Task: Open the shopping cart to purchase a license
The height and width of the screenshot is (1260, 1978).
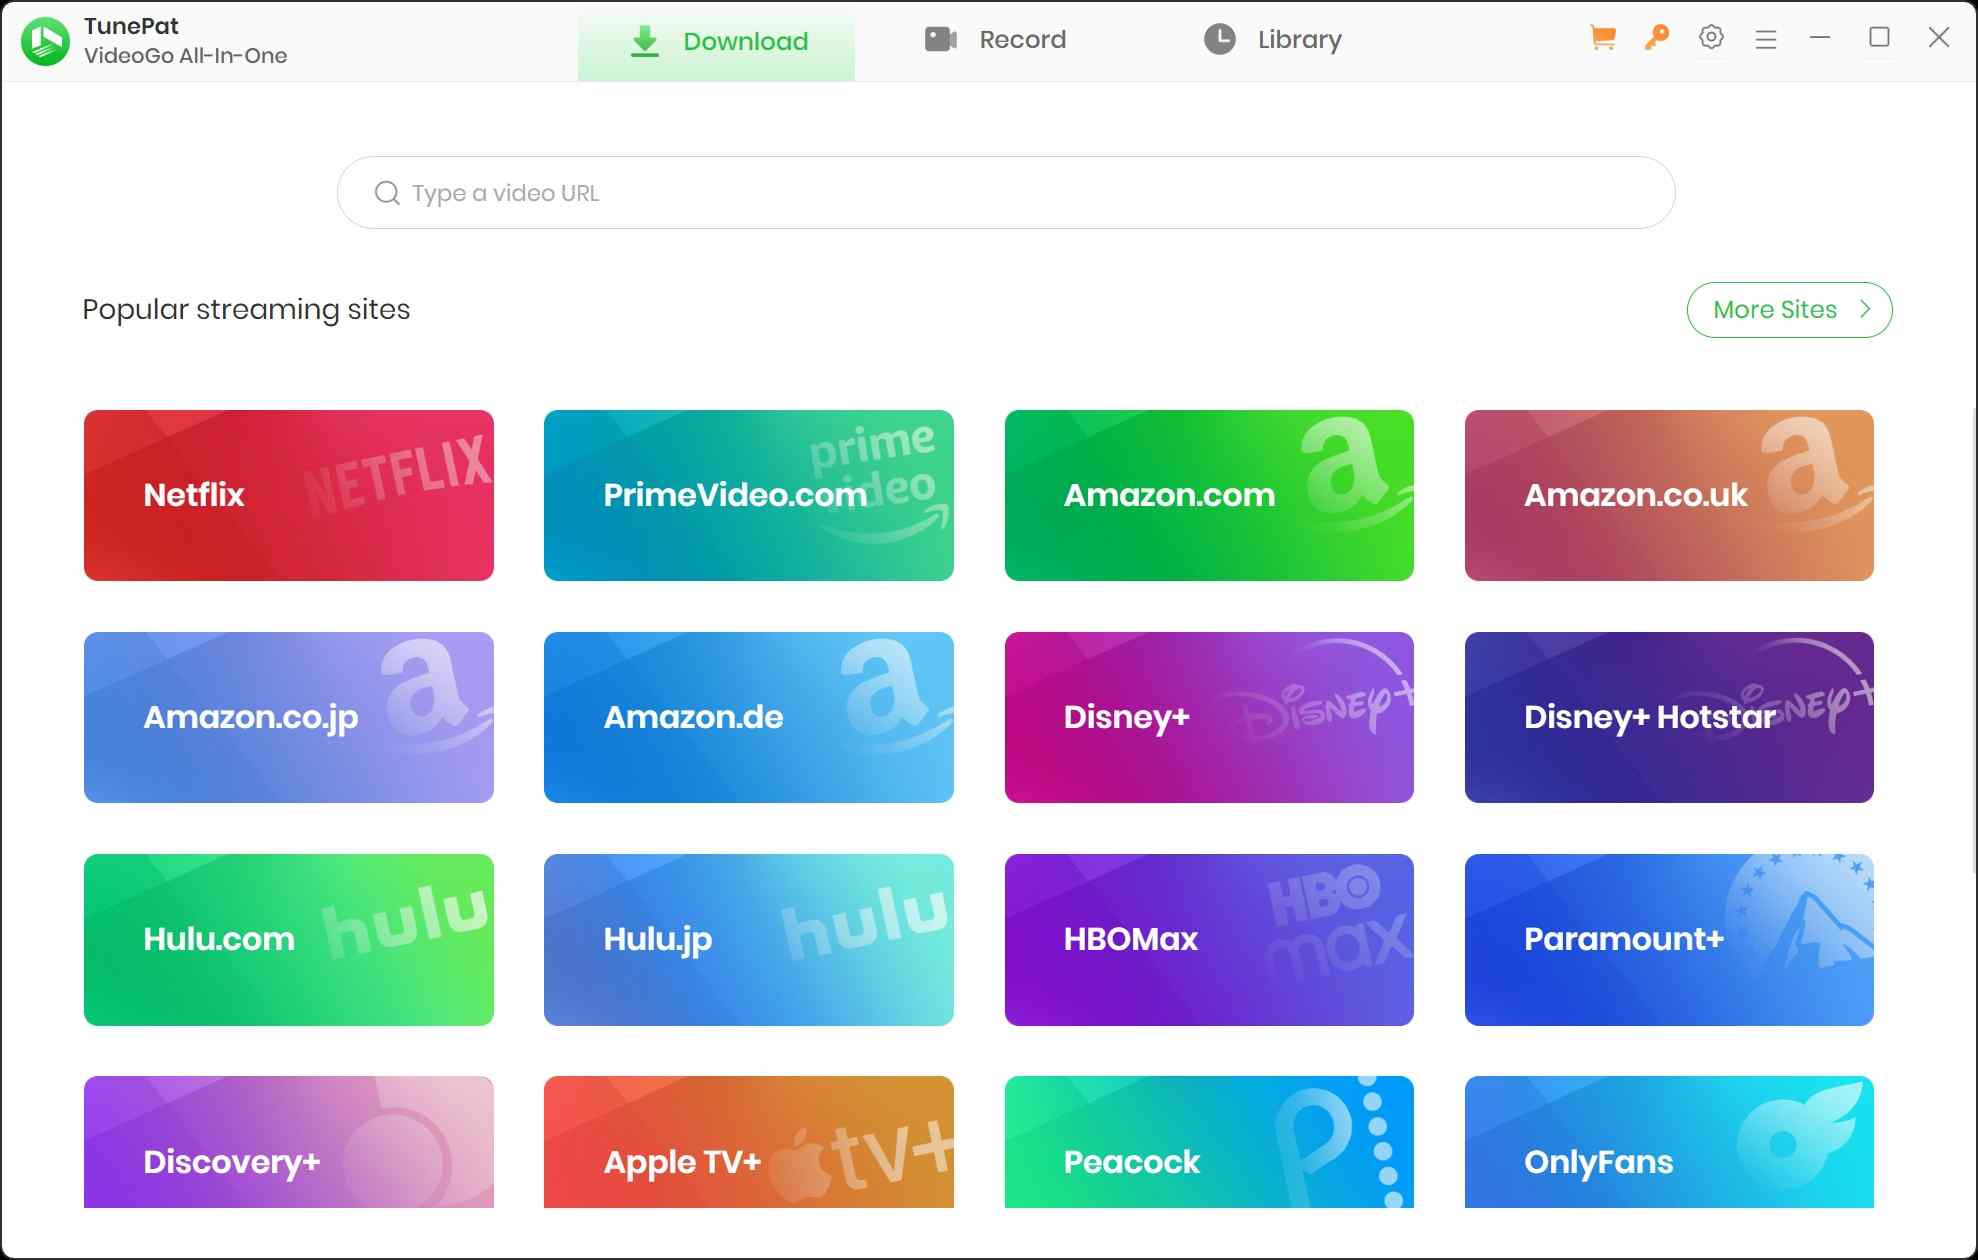Action: (1602, 37)
